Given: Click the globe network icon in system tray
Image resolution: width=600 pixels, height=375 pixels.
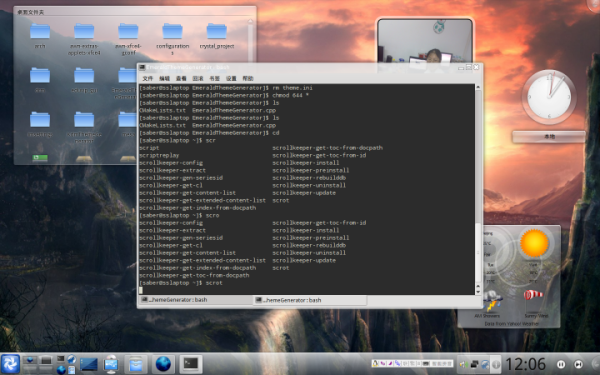Looking at the screenshot, I should [x=485, y=364].
